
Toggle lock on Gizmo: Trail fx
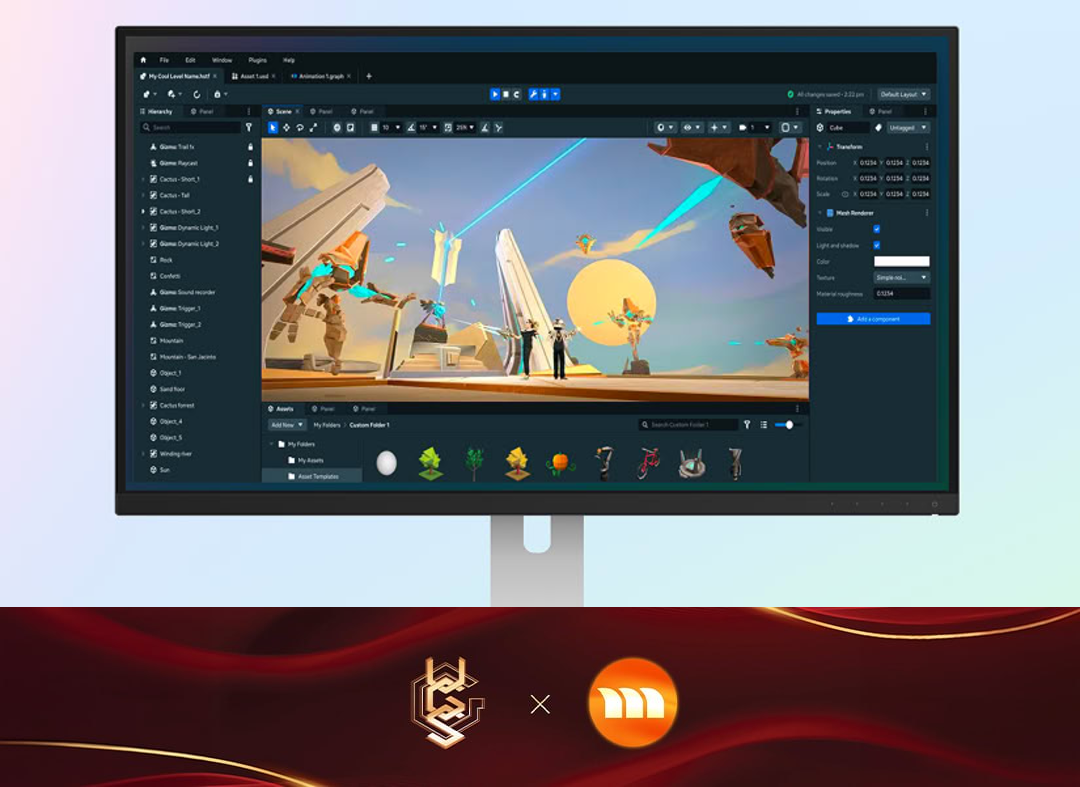click(x=250, y=147)
